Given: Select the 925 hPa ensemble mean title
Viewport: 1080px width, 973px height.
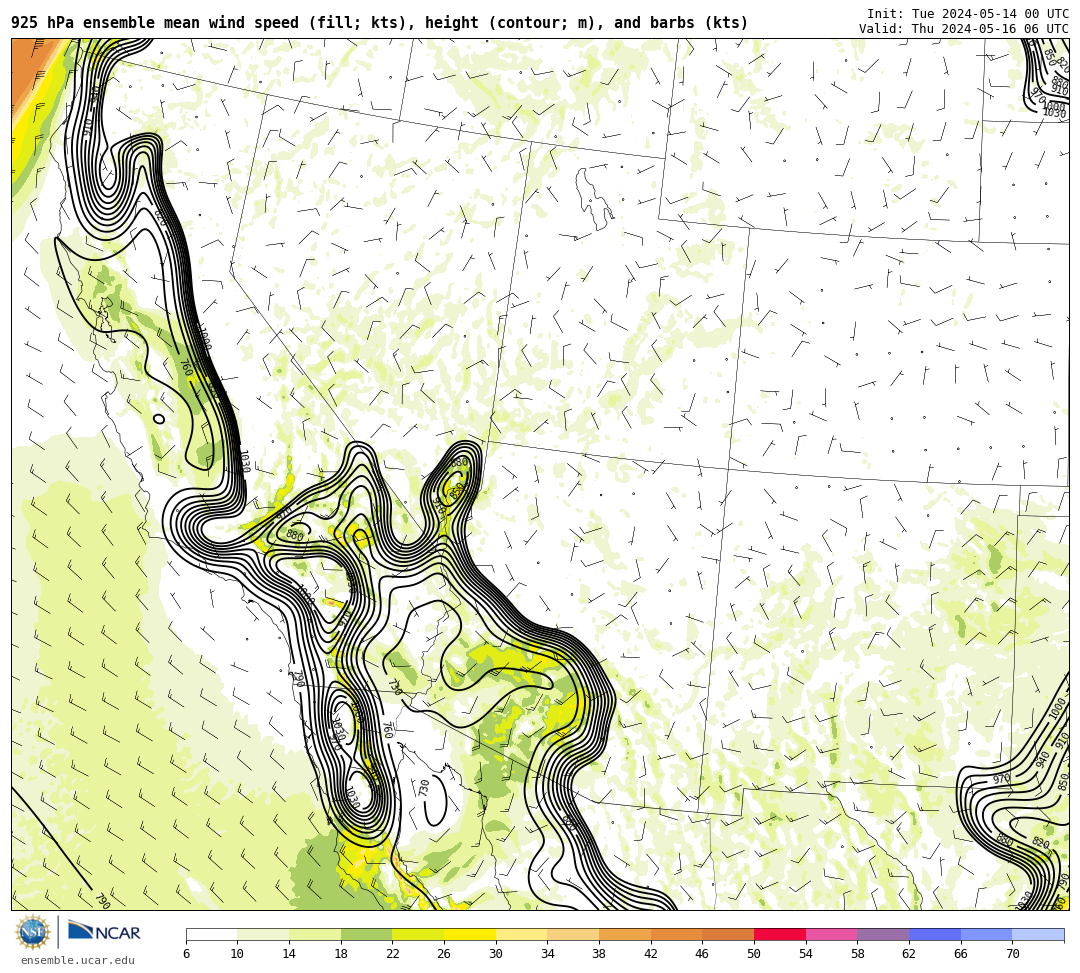Looking at the screenshot, I should pos(380,23).
